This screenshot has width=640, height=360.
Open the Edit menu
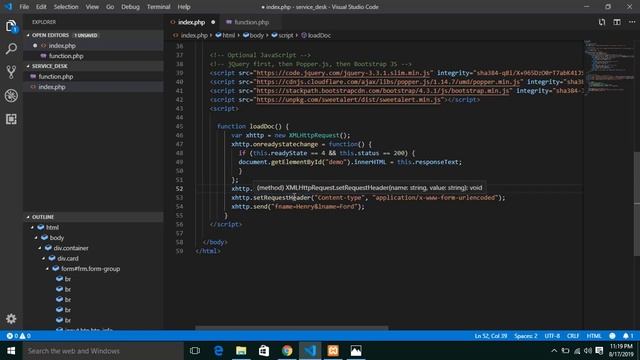(41, 7)
